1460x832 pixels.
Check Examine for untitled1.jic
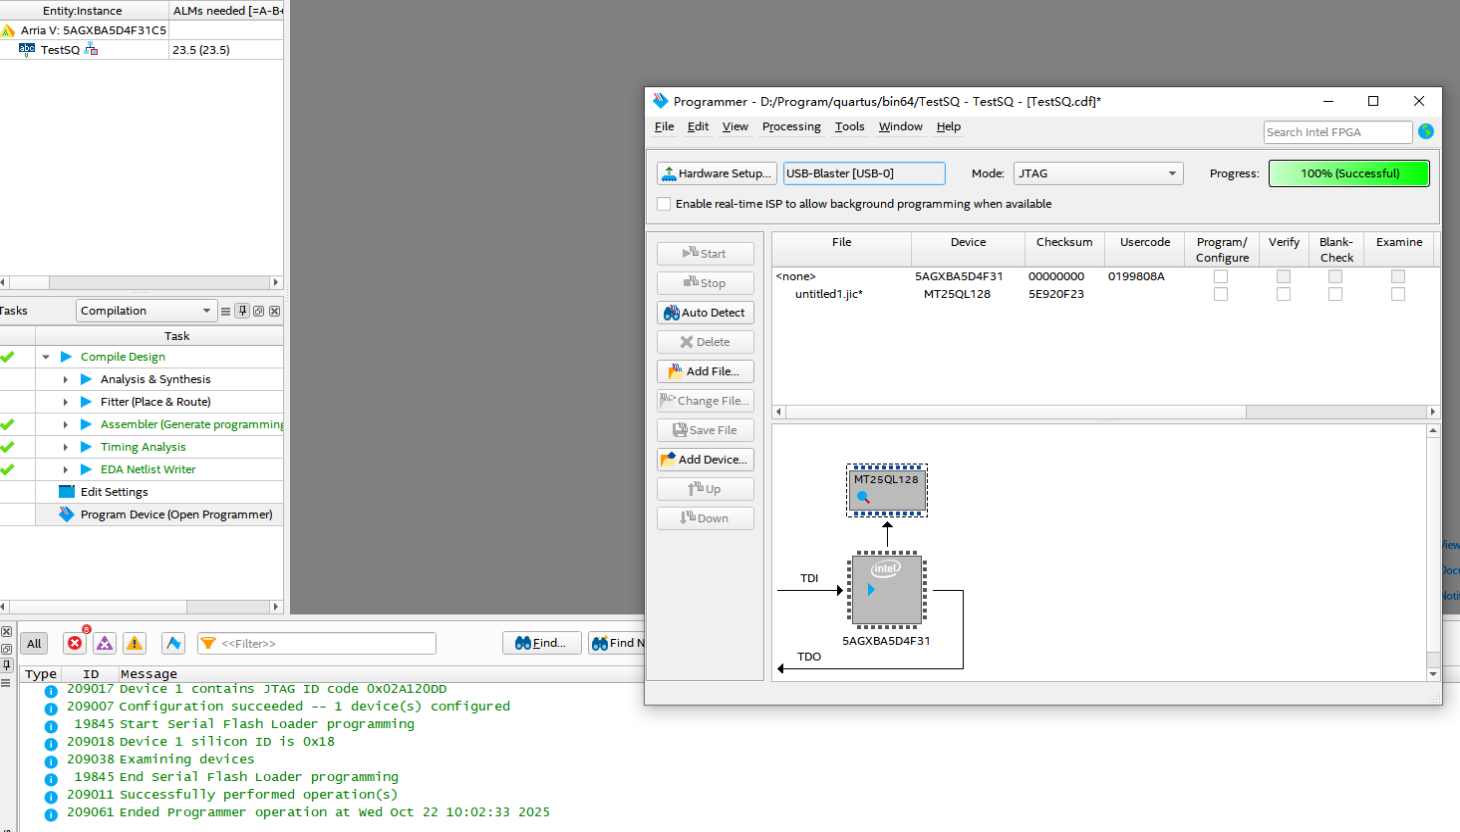[x=1398, y=294]
